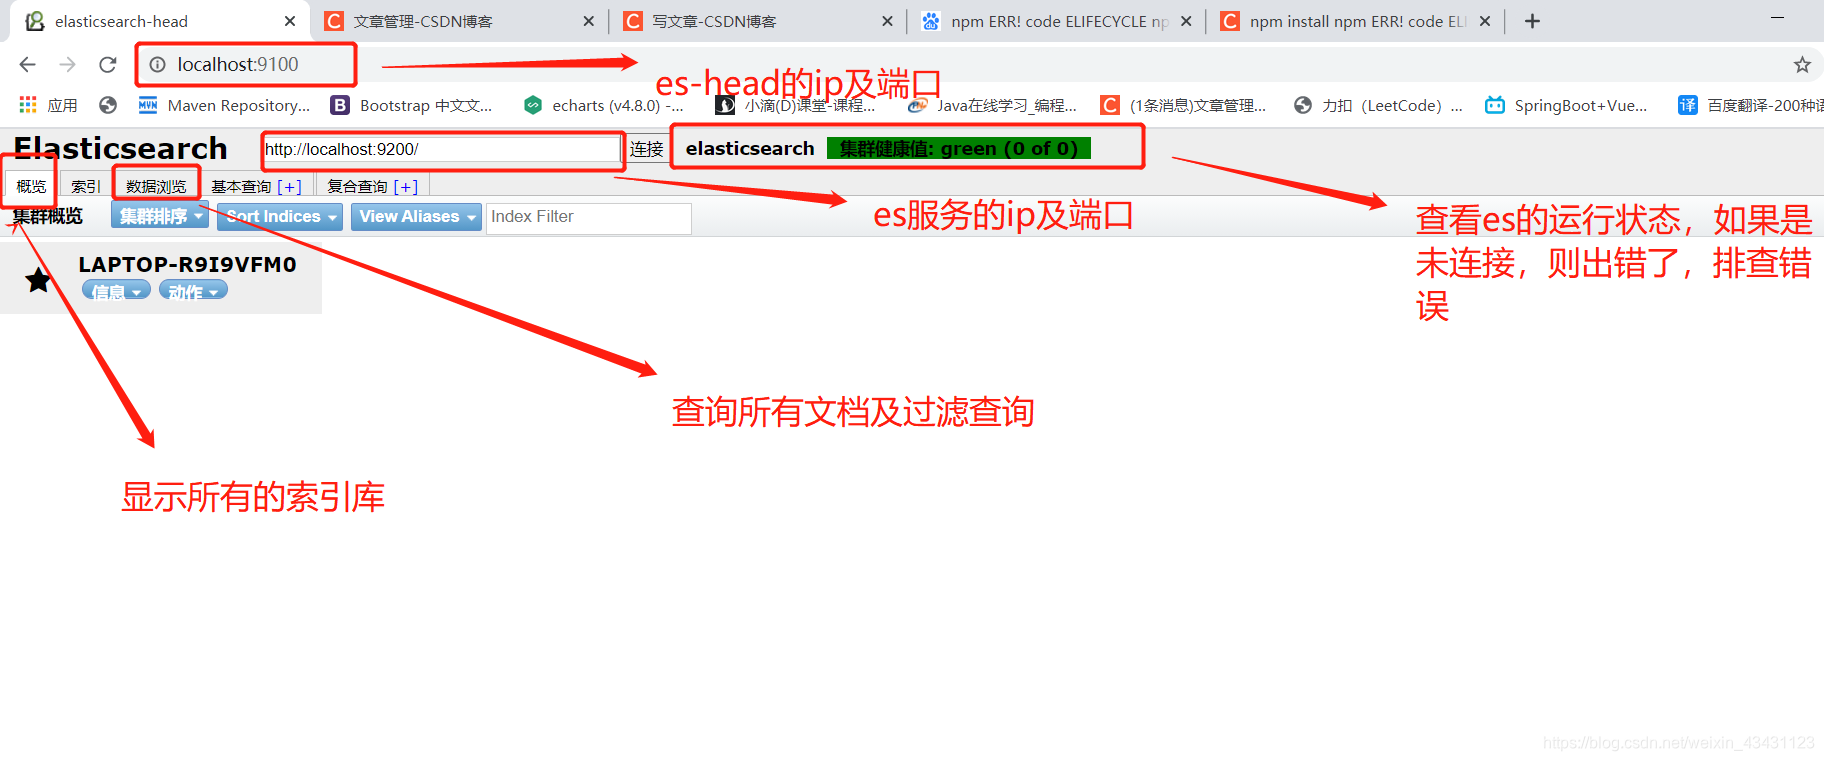Image resolution: width=1824 pixels, height=761 pixels.
Task: Open the SpringBoot+Vue bookmark
Action: pyautogui.click(x=1567, y=105)
